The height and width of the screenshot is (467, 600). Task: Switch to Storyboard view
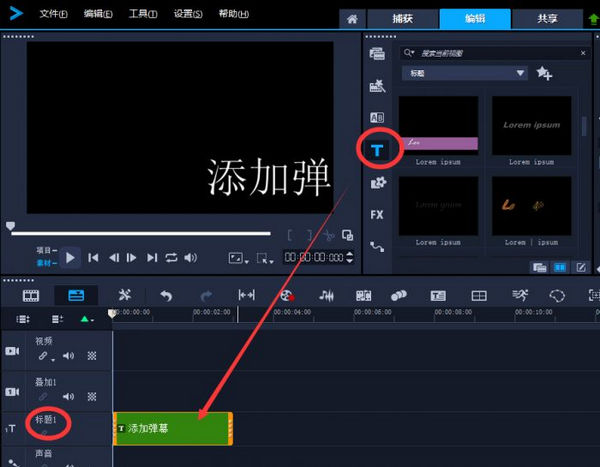31,296
